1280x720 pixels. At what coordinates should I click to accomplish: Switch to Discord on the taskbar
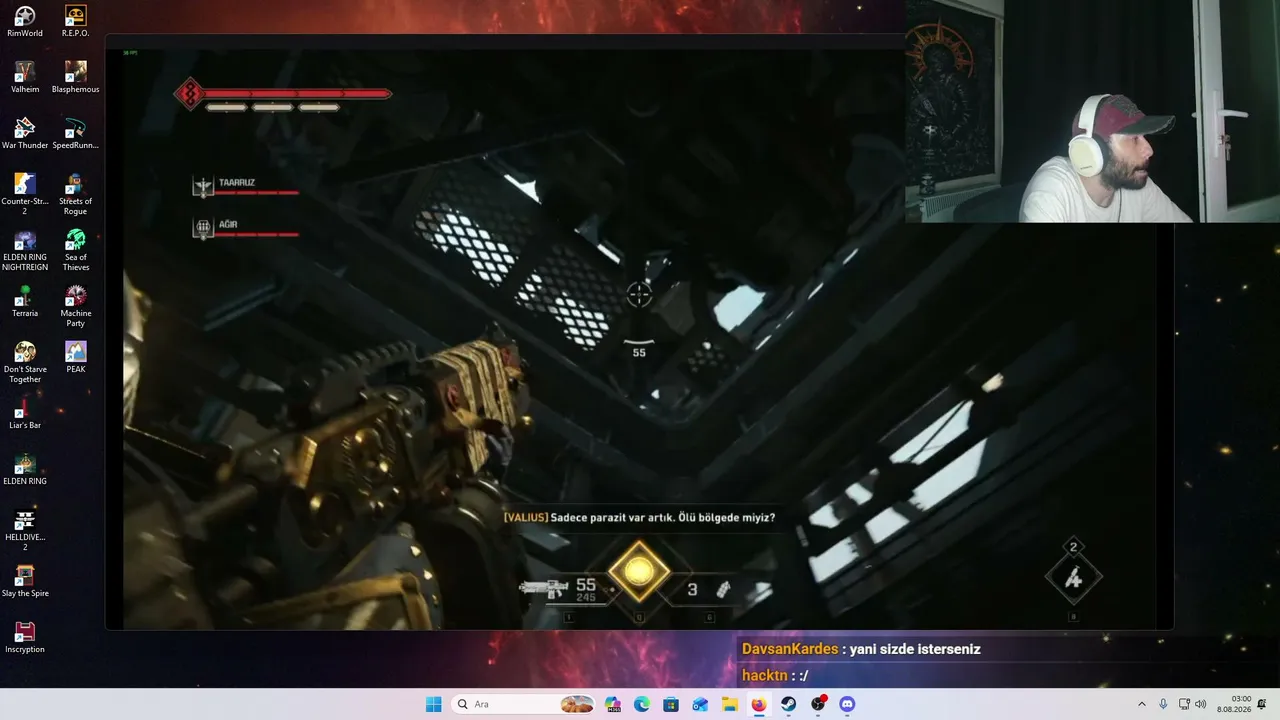847,704
